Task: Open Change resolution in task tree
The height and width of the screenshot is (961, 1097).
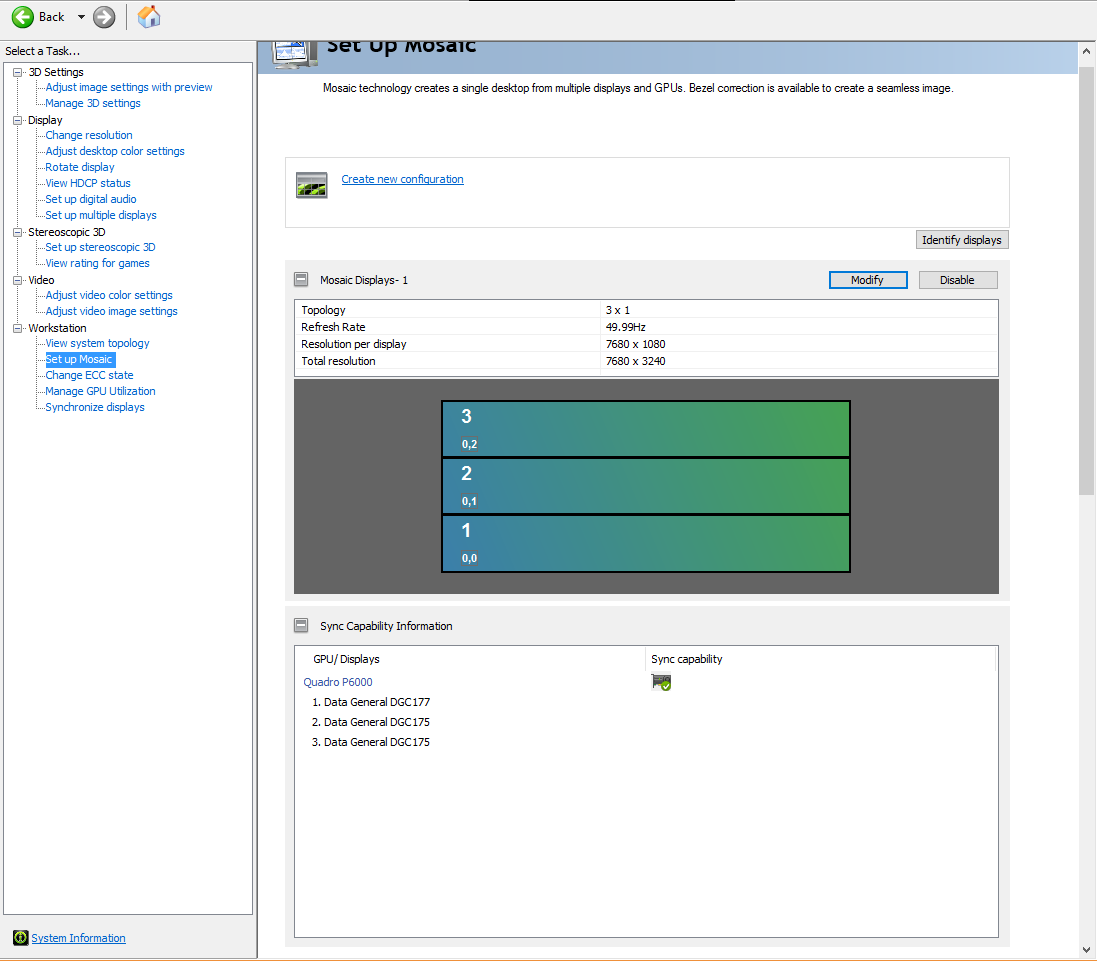Action: tap(89, 135)
